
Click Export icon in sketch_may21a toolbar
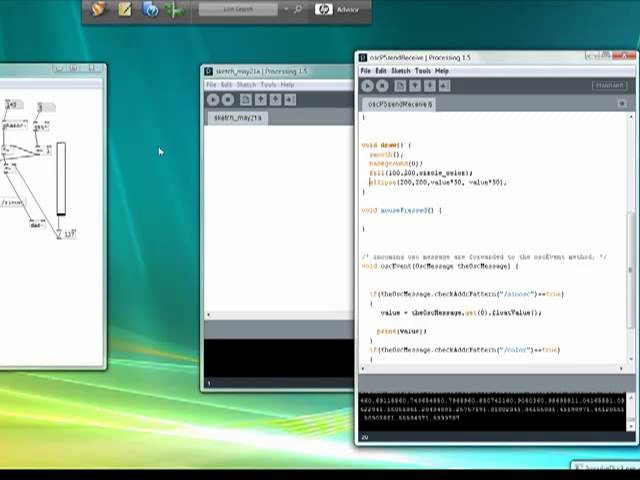(290, 100)
